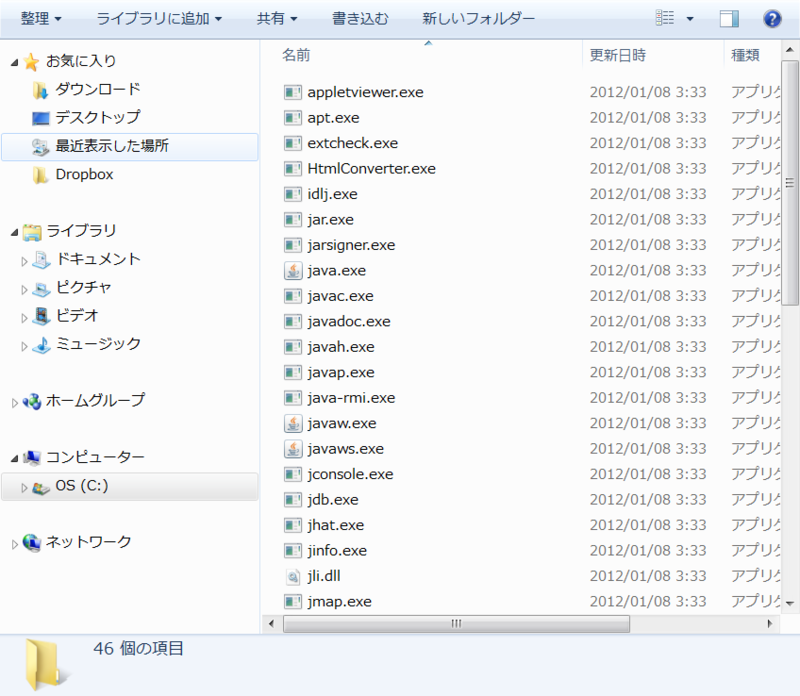Click the vertical scrollbar thumb
The image size is (800, 696).
[x=790, y=183]
